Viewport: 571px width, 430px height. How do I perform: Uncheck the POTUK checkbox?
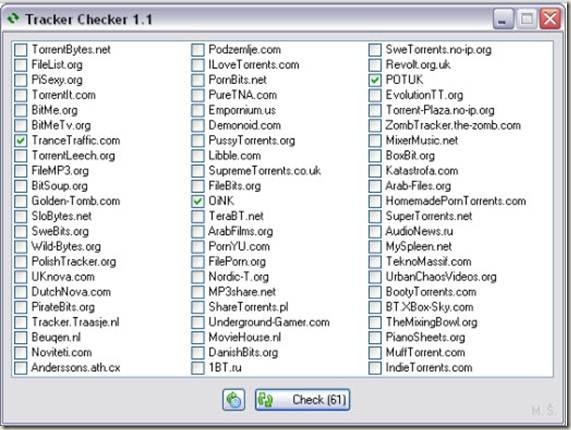pos(375,80)
